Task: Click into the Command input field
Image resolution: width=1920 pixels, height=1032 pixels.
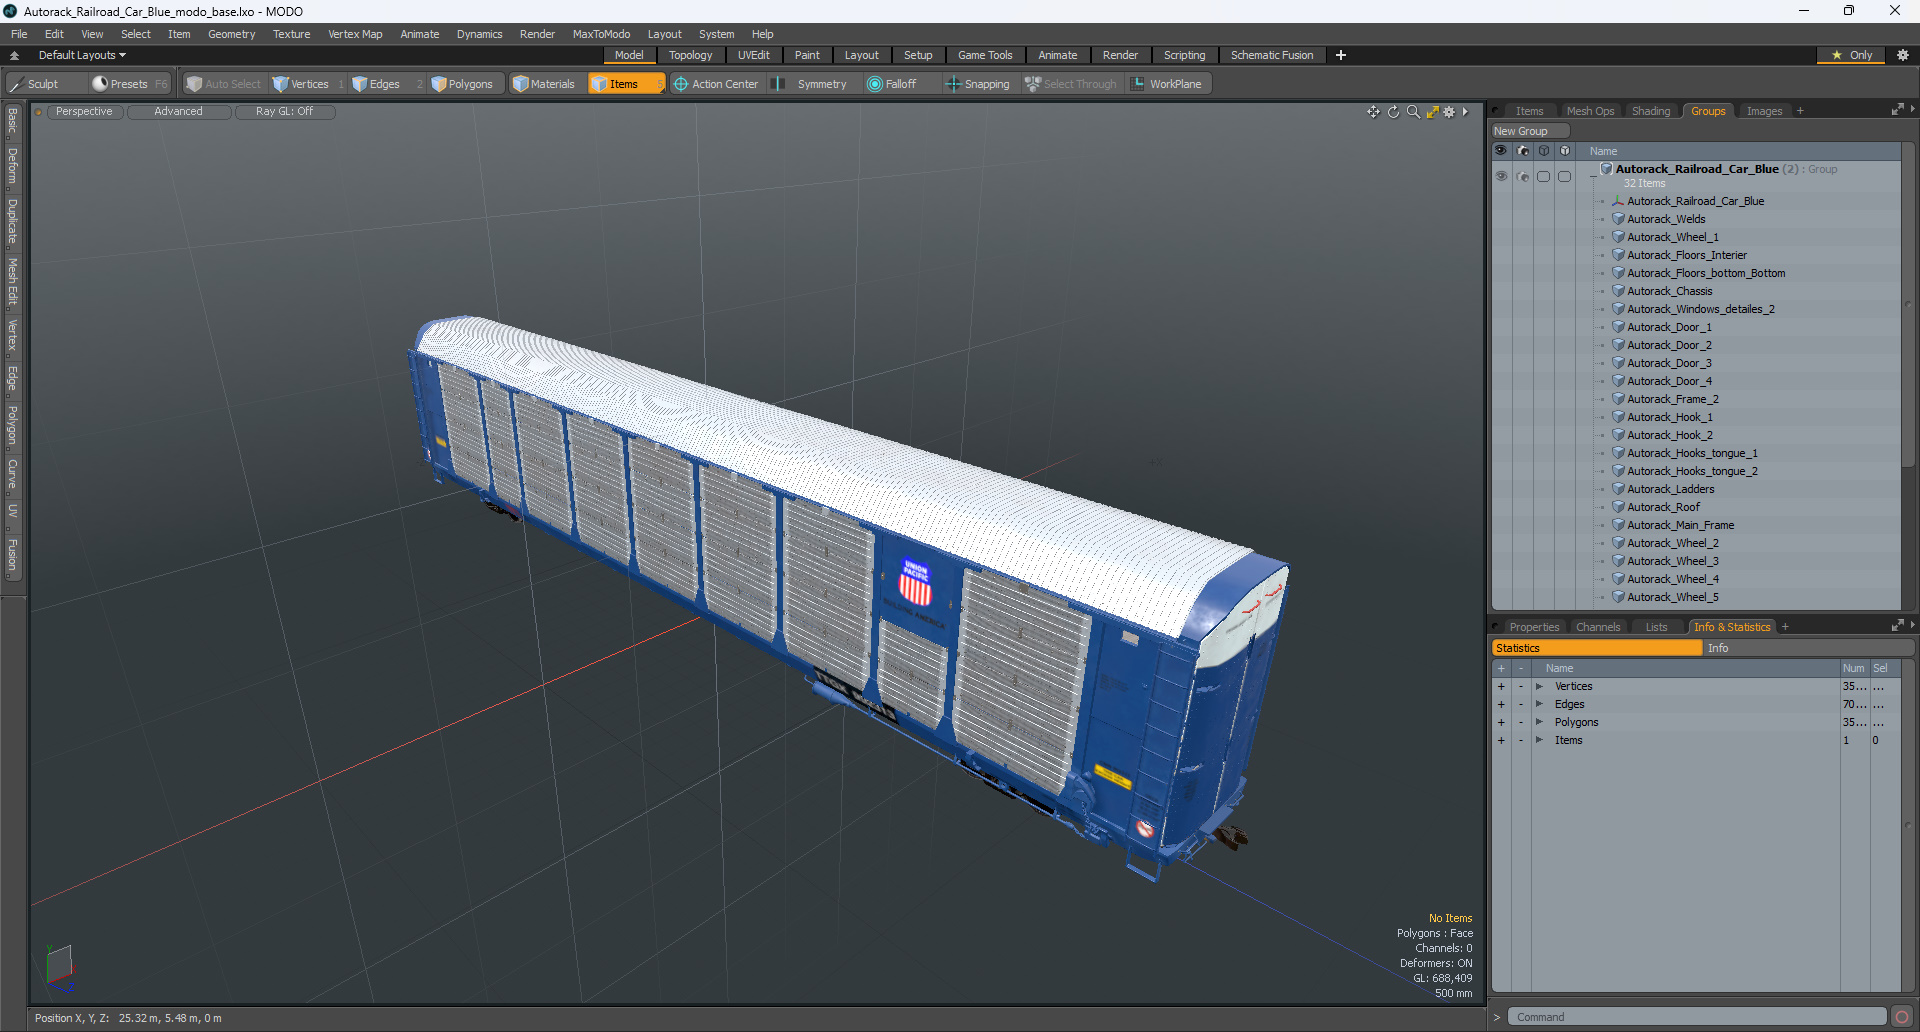Action: (1696, 1017)
